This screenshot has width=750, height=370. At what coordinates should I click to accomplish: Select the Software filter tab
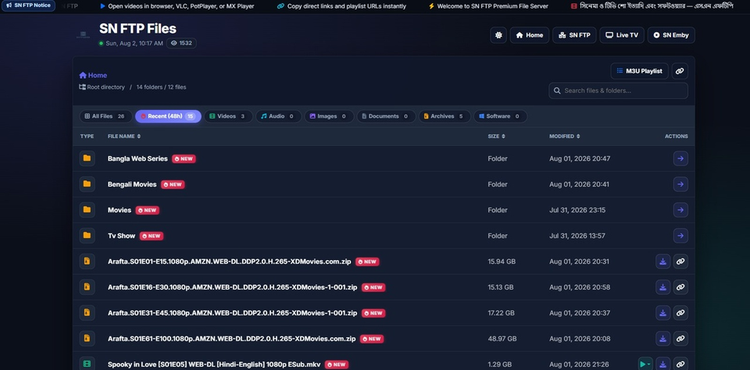[500, 116]
